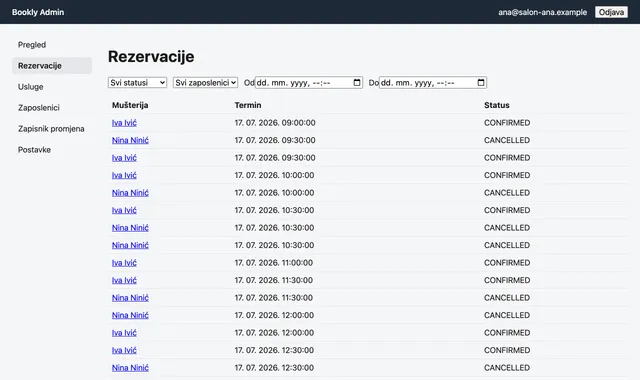Open Usluge in sidebar
The width and height of the screenshot is (640, 380).
[x=52, y=87]
